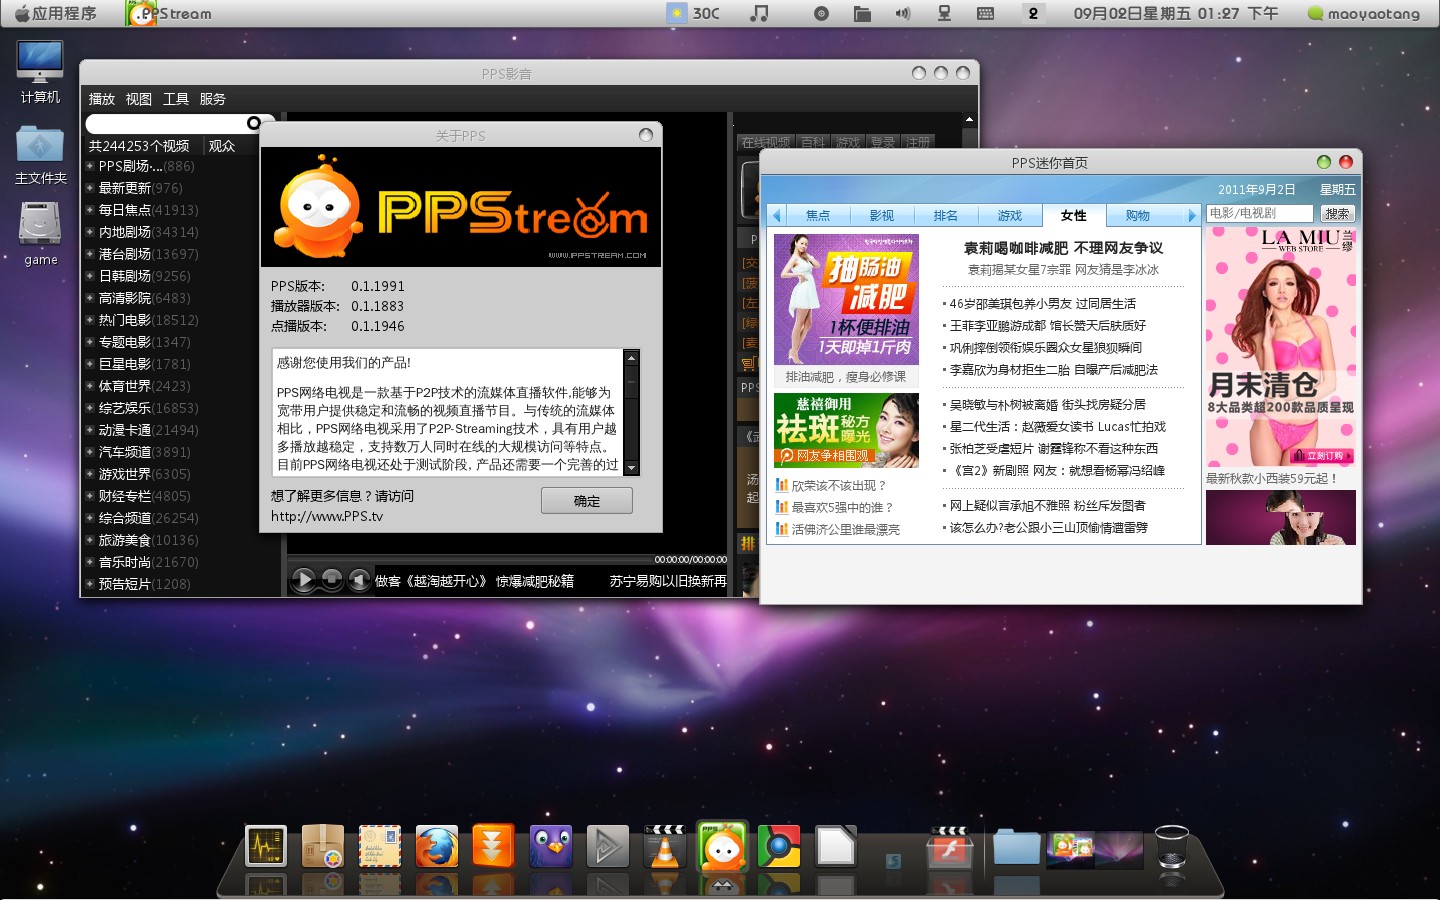The height and width of the screenshot is (900, 1440).
Task: Click the music note icon in top panel
Action: 760,13
